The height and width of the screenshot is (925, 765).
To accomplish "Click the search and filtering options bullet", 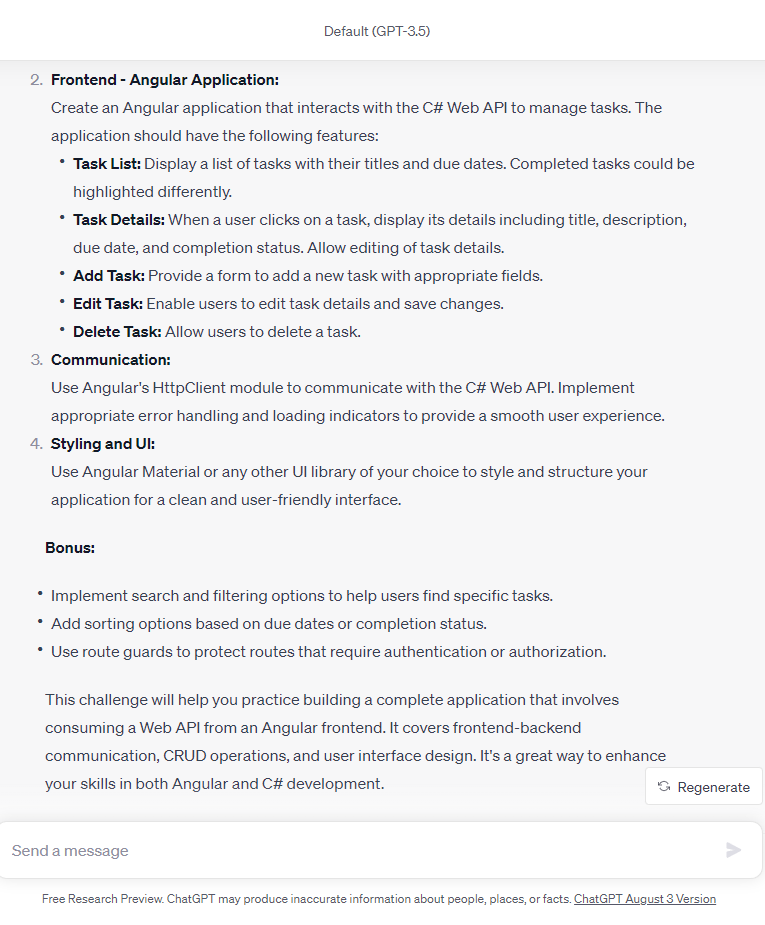I will [301, 596].
